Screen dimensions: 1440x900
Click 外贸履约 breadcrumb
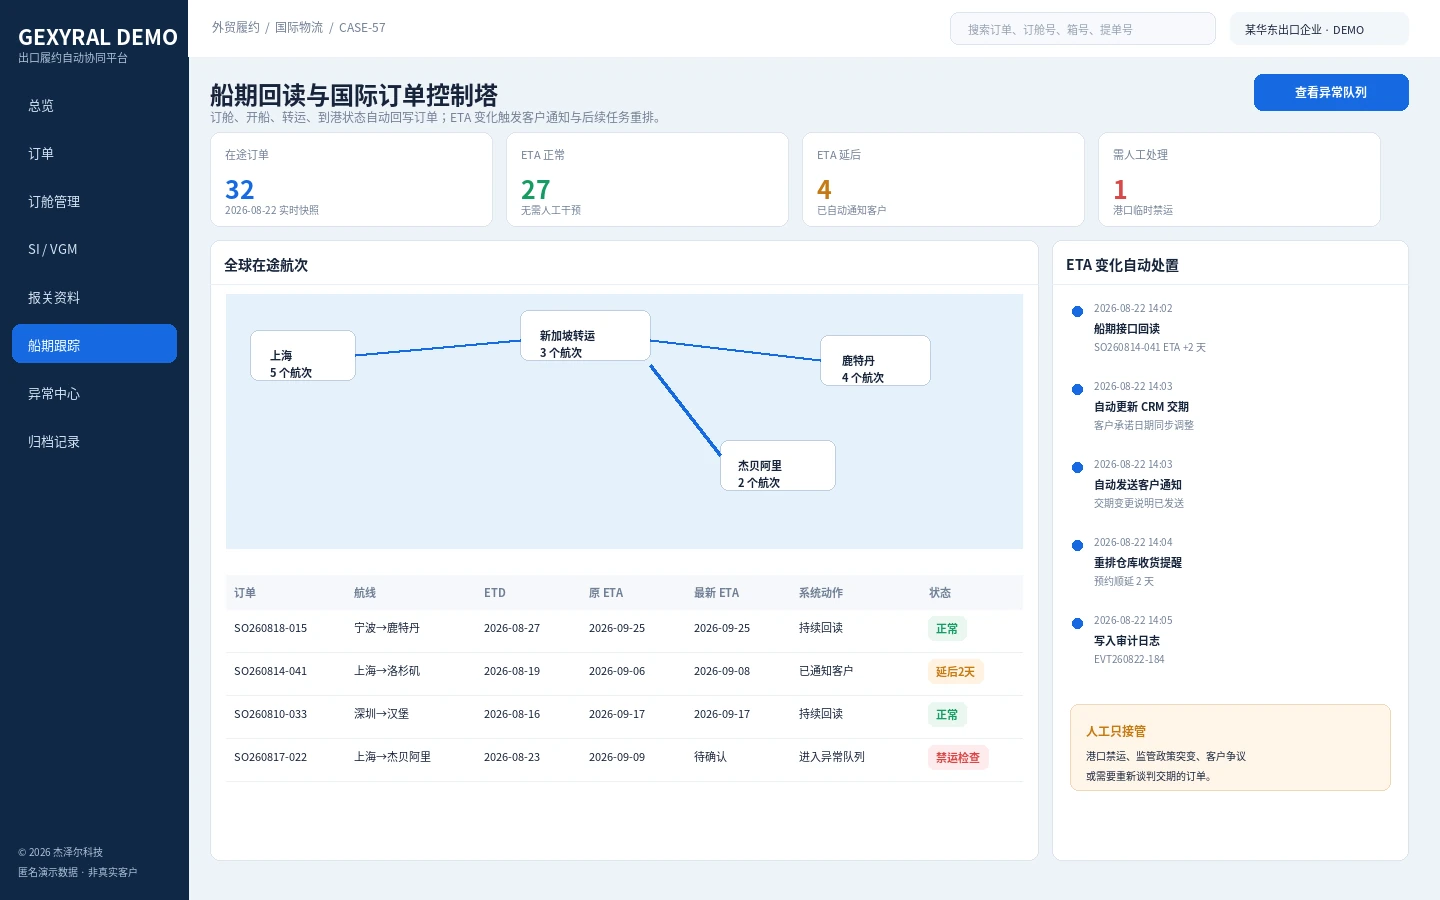click(236, 28)
